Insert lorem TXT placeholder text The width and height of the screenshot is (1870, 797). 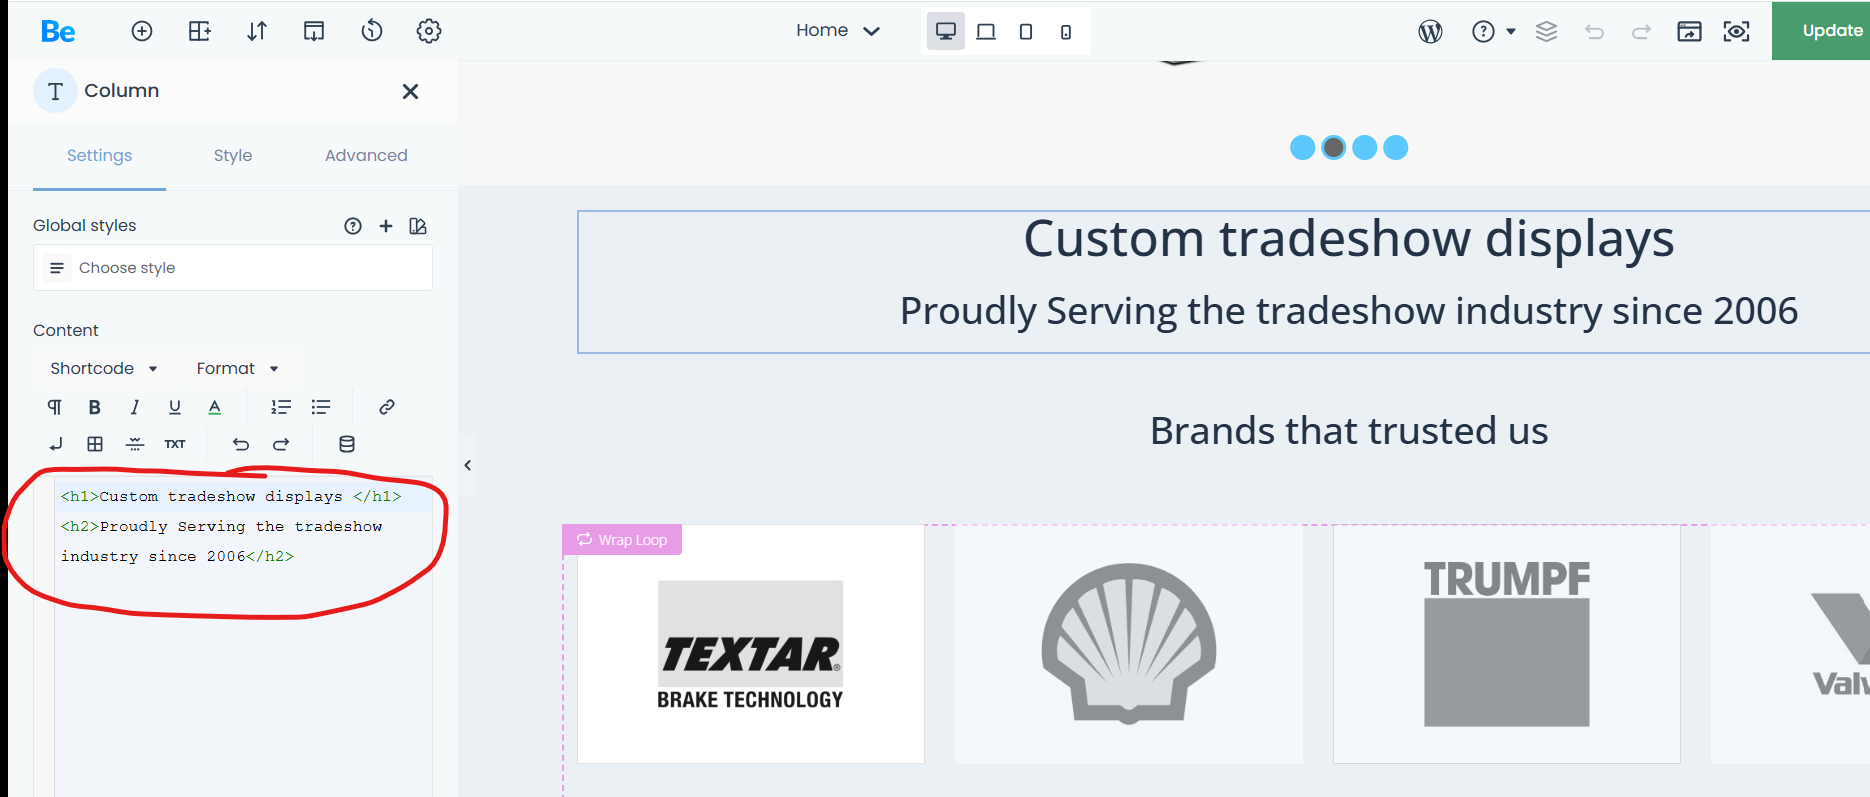point(175,444)
